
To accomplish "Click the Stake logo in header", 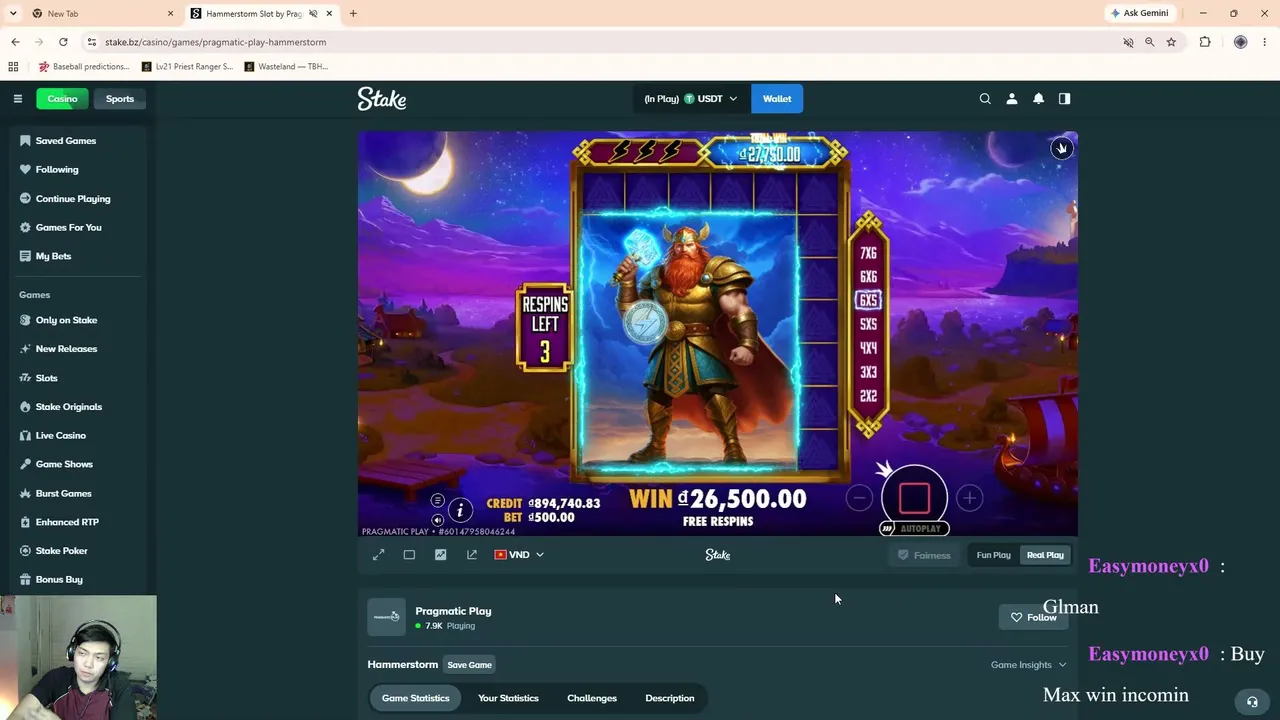I will click(382, 99).
